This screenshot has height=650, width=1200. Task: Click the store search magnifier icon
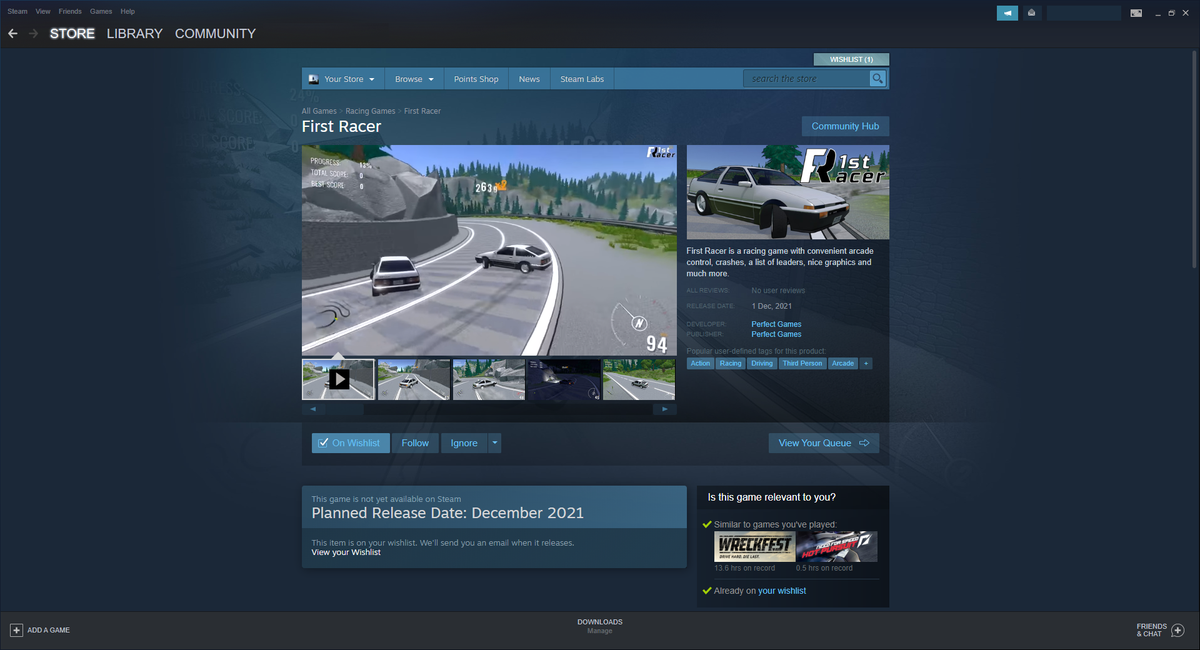tap(877, 78)
